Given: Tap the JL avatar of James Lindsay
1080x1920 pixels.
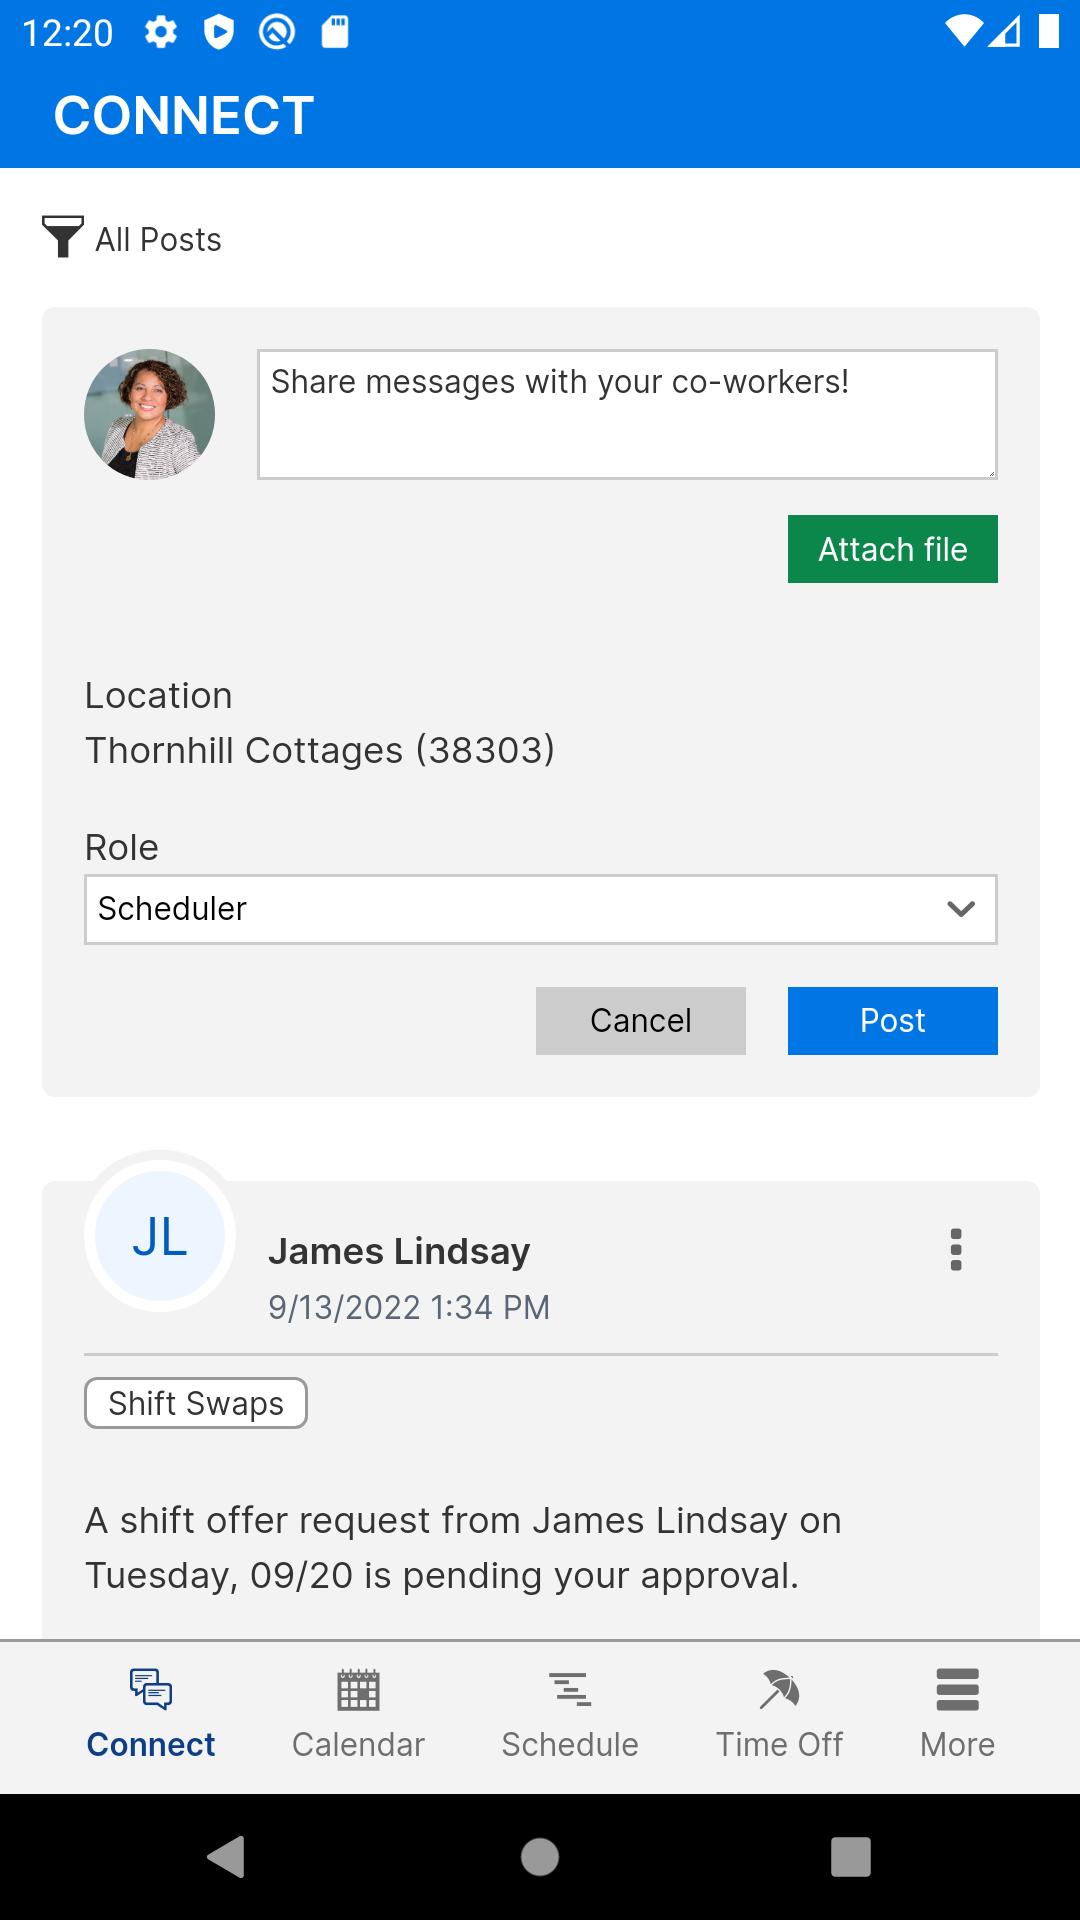Looking at the screenshot, I should (x=160, y=1236).
